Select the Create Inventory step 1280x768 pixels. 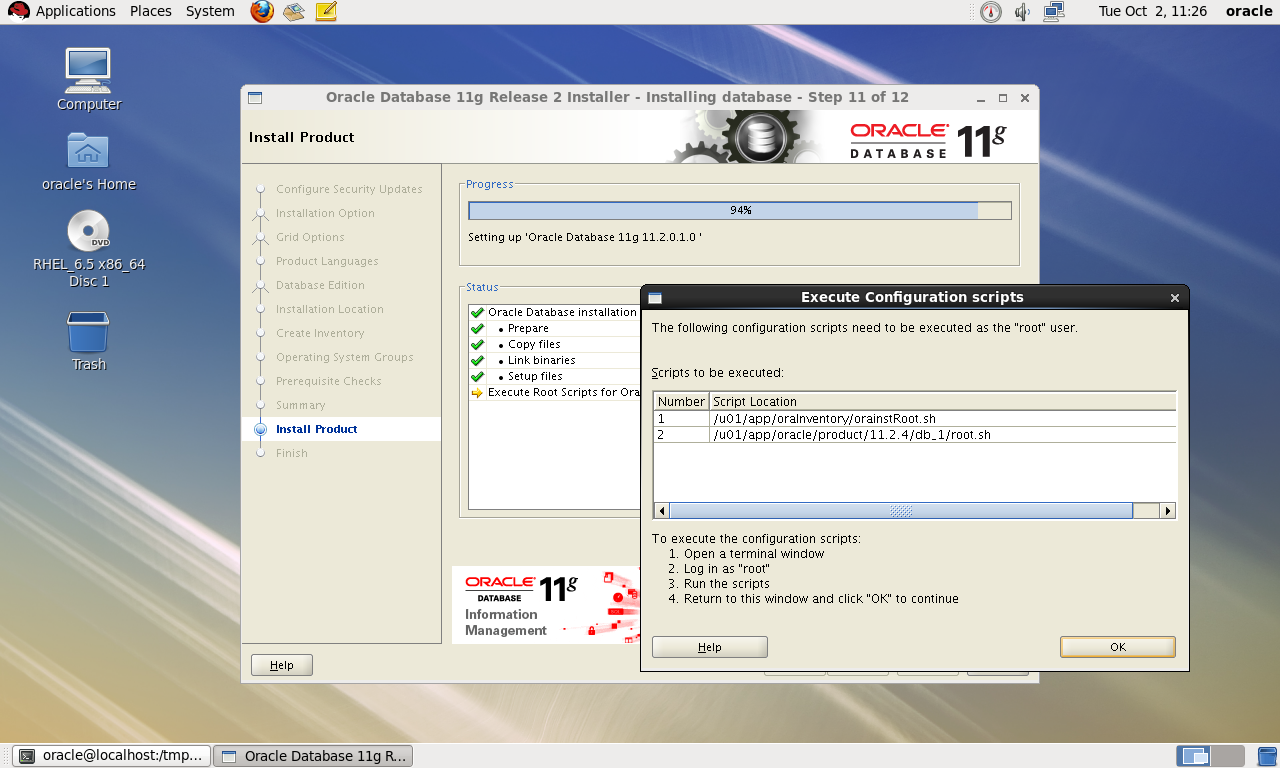320,333
